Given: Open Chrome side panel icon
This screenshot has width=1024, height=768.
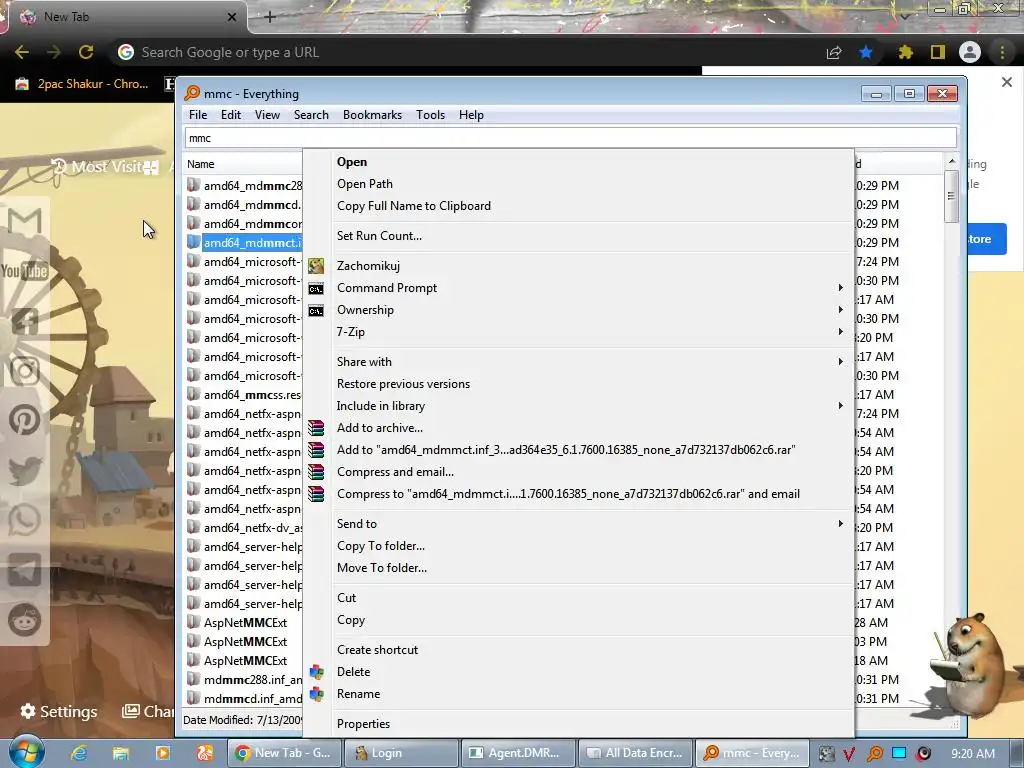Looking at the screenshot, I should [938, 52].
